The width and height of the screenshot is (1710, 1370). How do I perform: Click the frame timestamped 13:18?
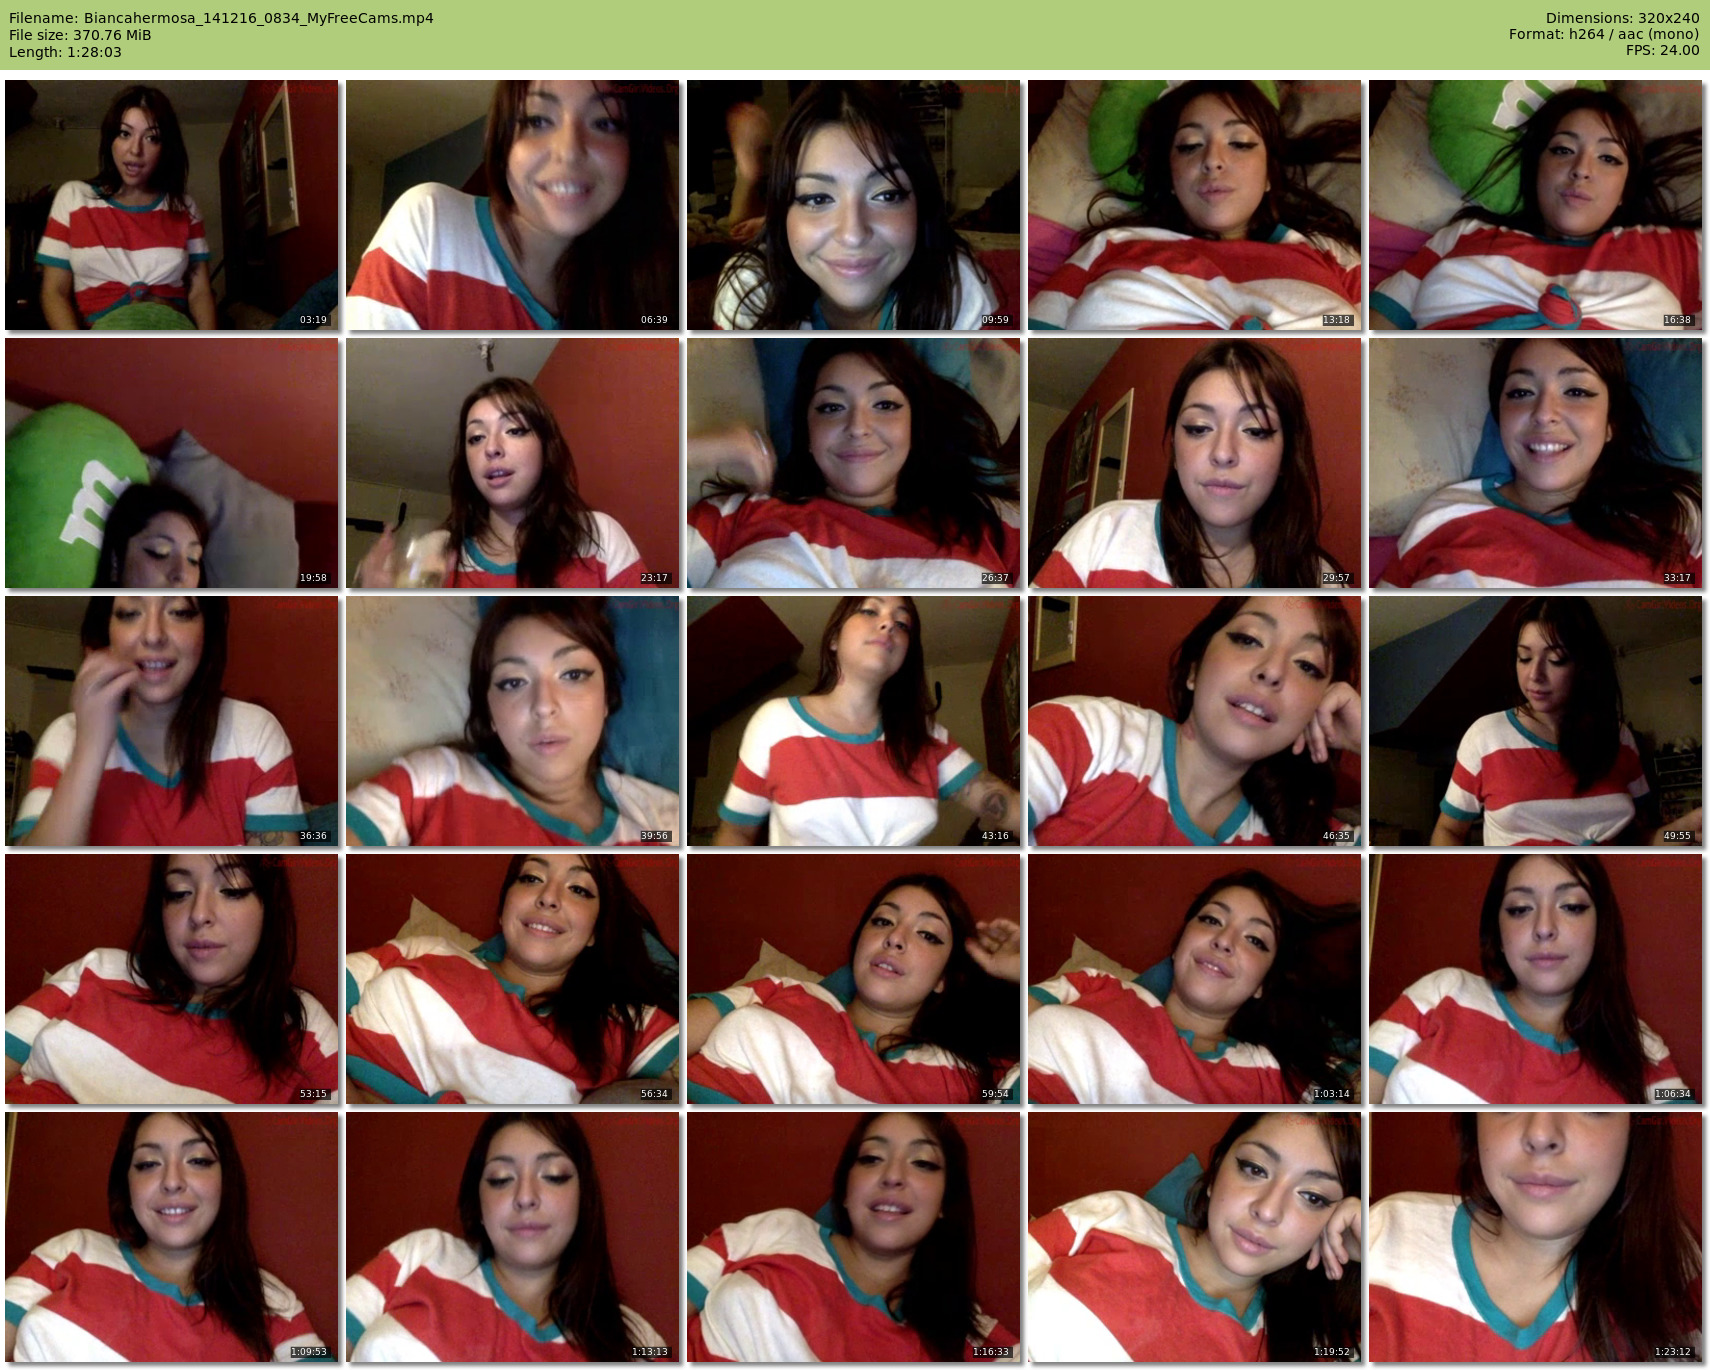tap(1194, 205)
